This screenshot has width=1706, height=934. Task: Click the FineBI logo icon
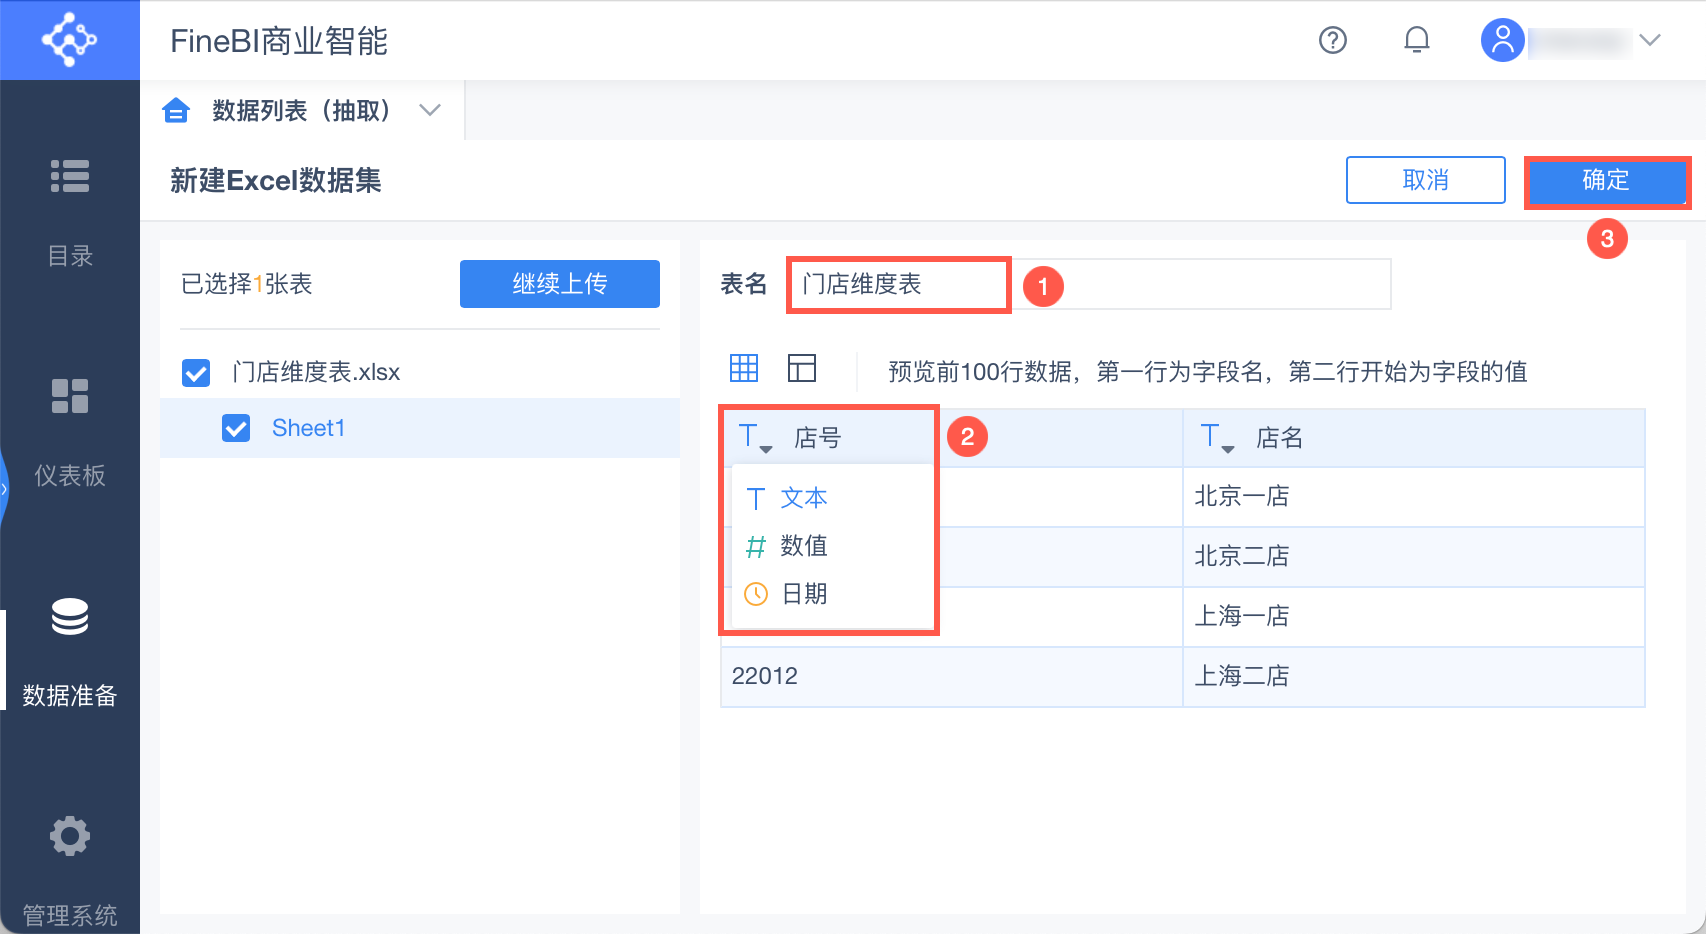pyautogui.click(x=69, y=40)
